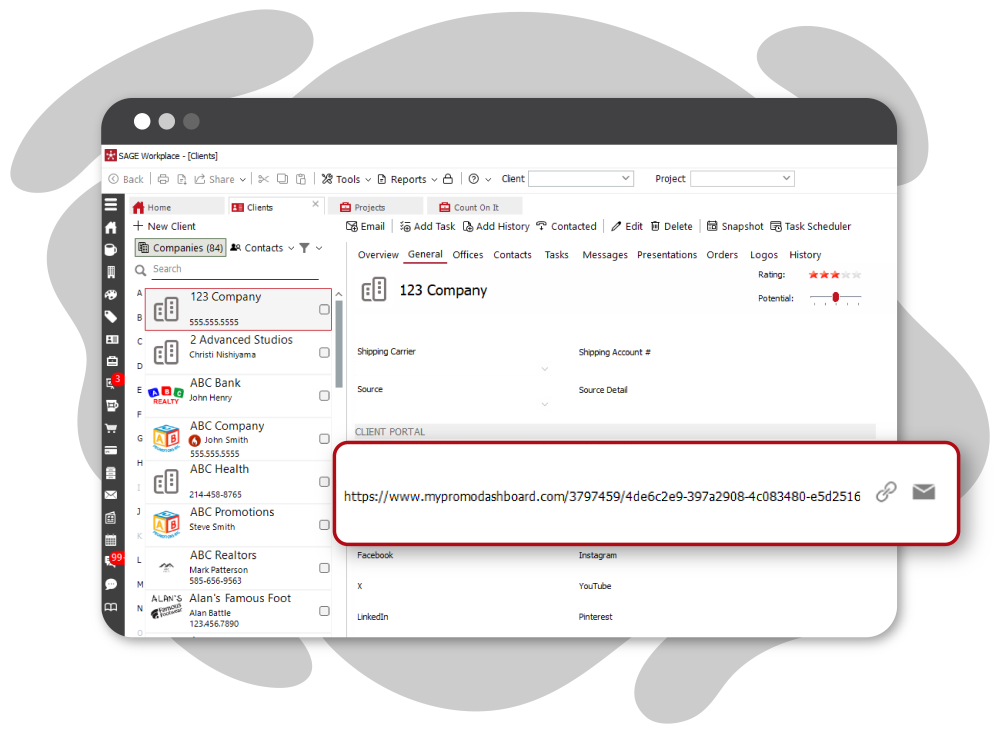Open the Tools dropdown menu

pos(346,179)
